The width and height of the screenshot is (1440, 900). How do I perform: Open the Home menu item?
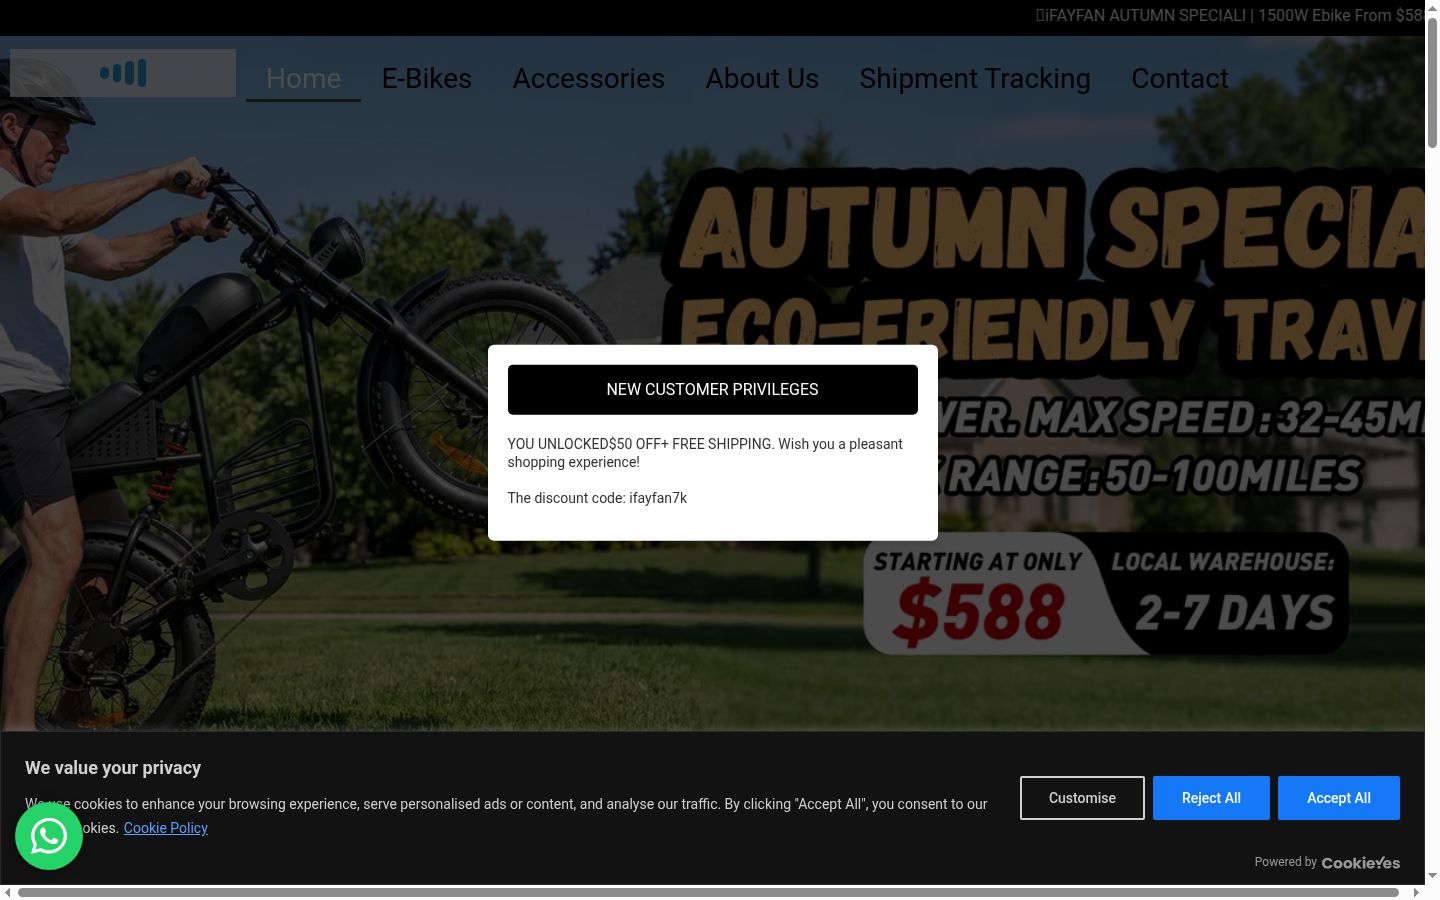pos(303,78)
